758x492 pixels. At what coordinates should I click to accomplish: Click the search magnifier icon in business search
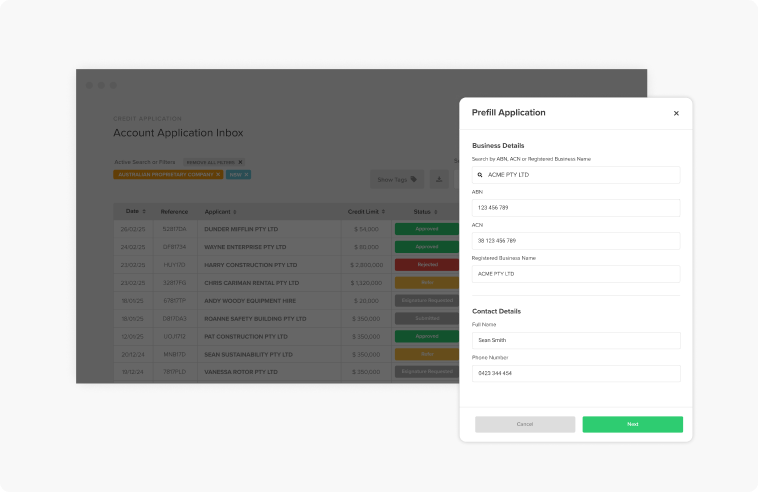[480, 175]
